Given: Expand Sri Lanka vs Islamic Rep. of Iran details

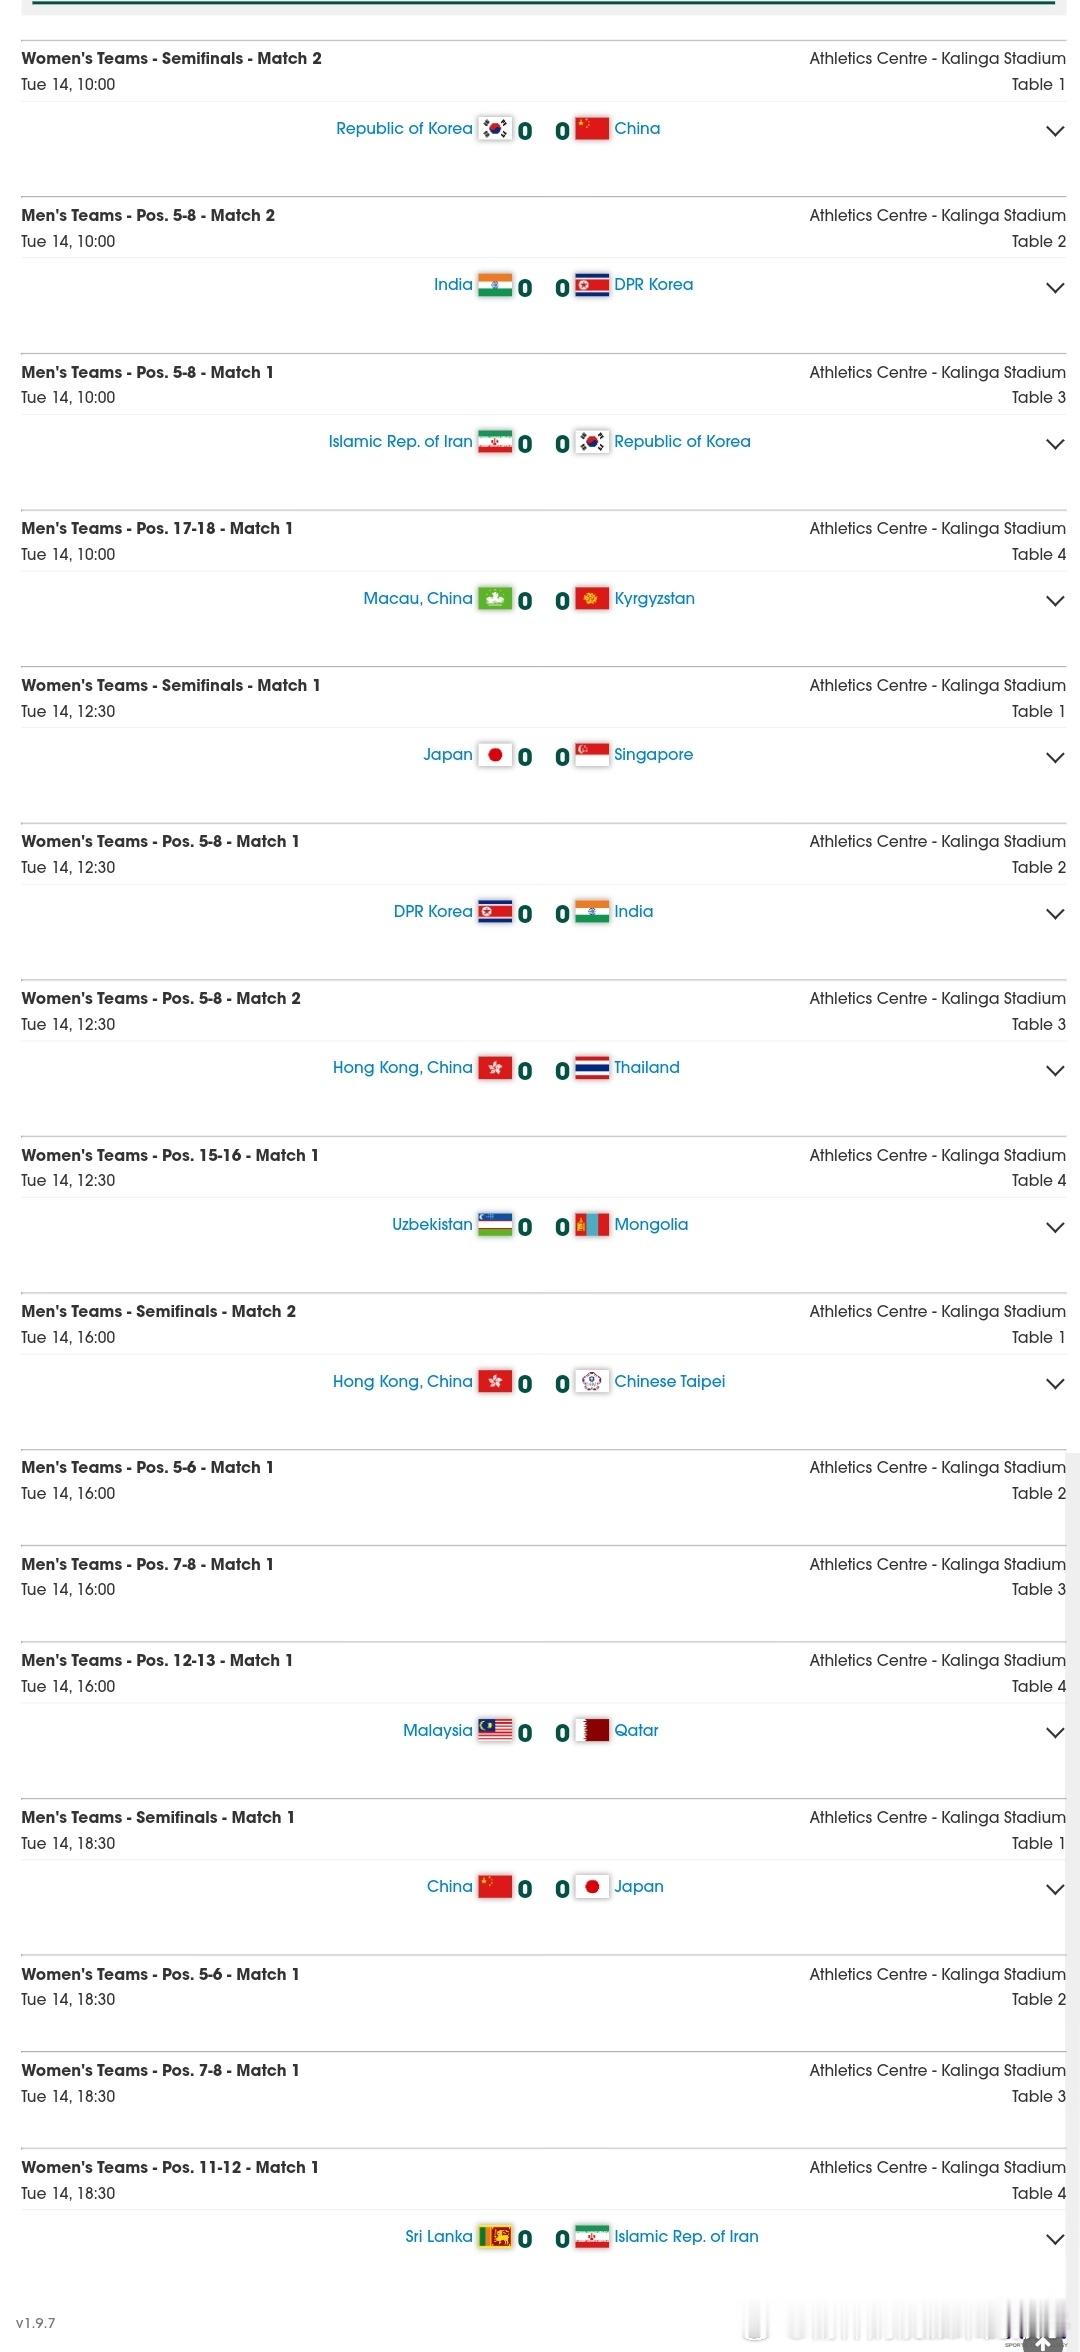Looking at the screenshot, I should point(1055,2239).
